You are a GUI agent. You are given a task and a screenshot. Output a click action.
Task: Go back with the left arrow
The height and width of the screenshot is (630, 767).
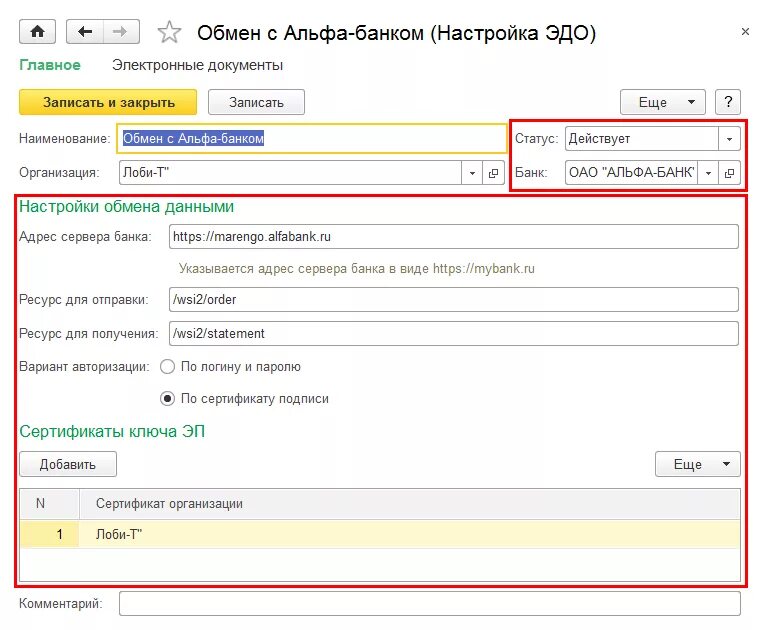(x=85, y=32)
